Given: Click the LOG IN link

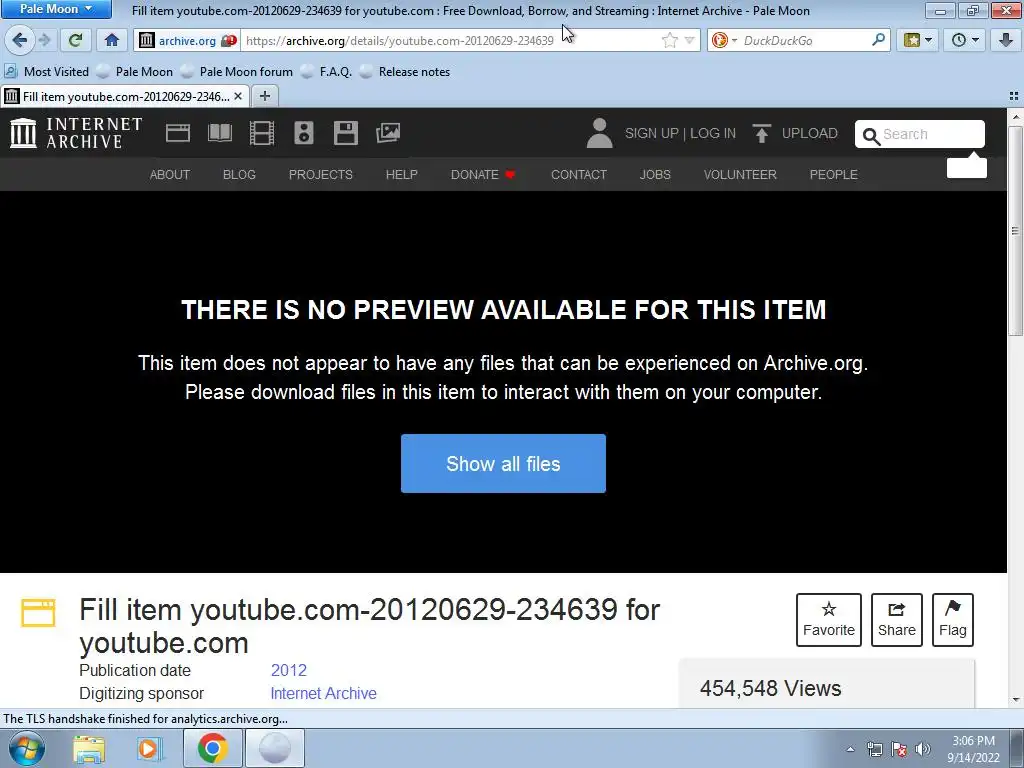Looking at the screenshot, I should pos(713,133).
